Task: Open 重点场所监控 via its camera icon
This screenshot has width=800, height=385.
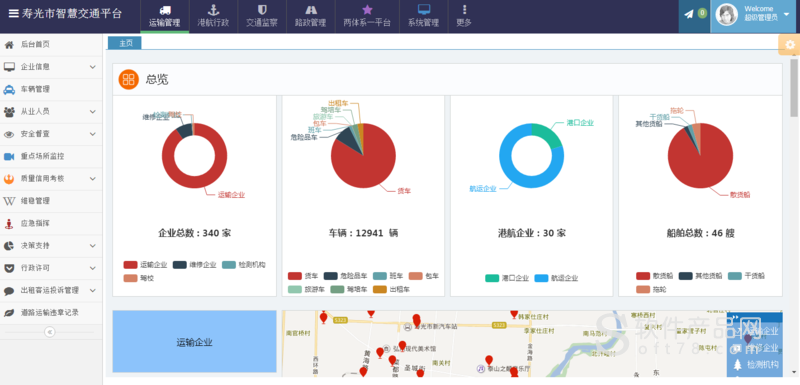Action: pyautogui.click(x=9, y=157)
